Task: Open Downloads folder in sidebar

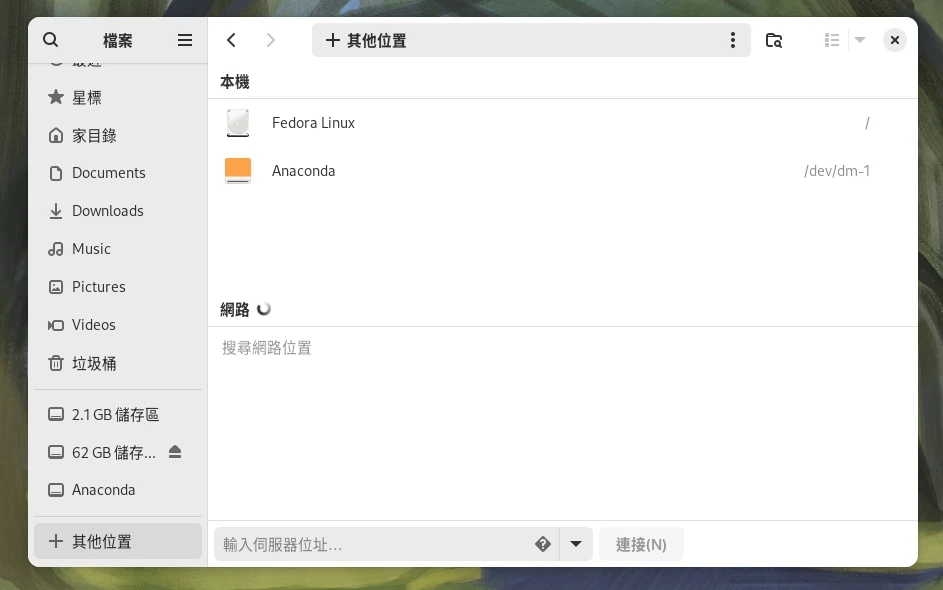Action: [107, 211]
